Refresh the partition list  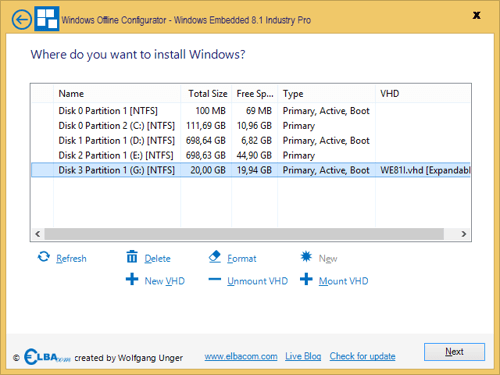[x=71, y=259]
